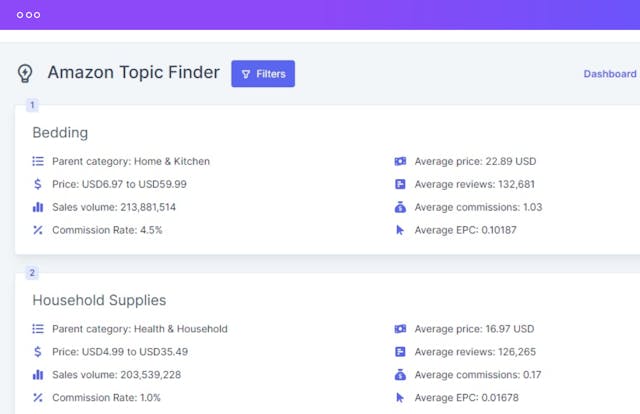Click rank badge number 2
Image resolution: width=640 pixels, height=414 pixels.
(x=32, y=272)
